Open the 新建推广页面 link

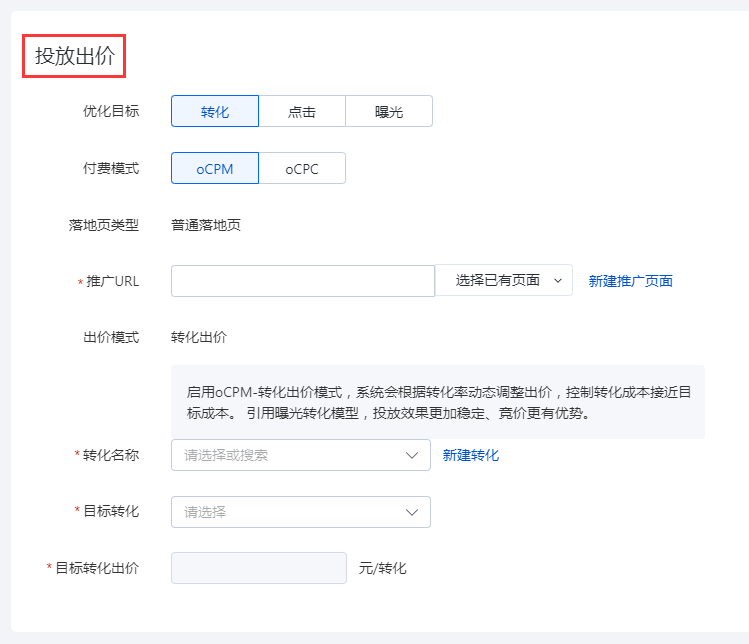tap(630, 281)
